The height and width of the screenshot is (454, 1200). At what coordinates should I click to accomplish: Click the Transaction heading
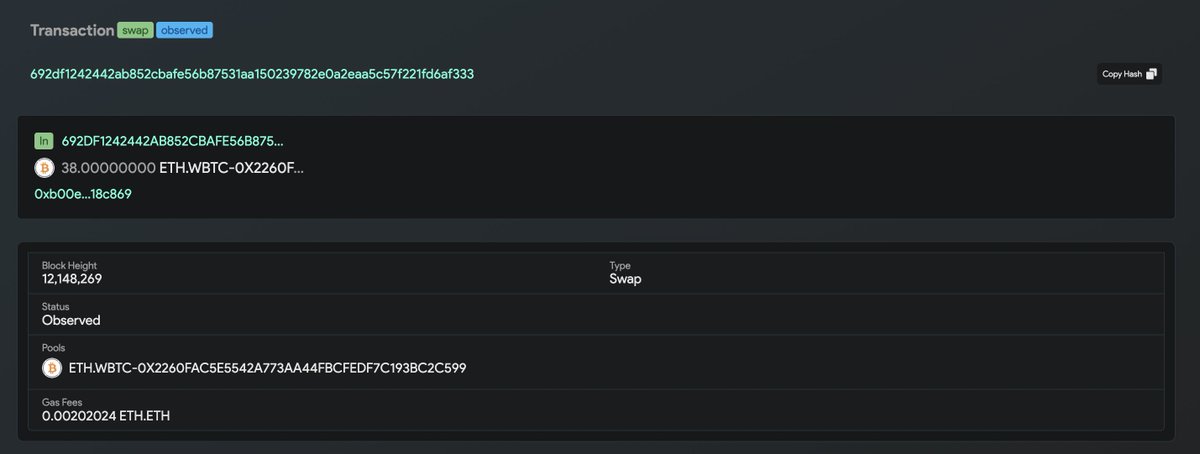tap(72, 30)
